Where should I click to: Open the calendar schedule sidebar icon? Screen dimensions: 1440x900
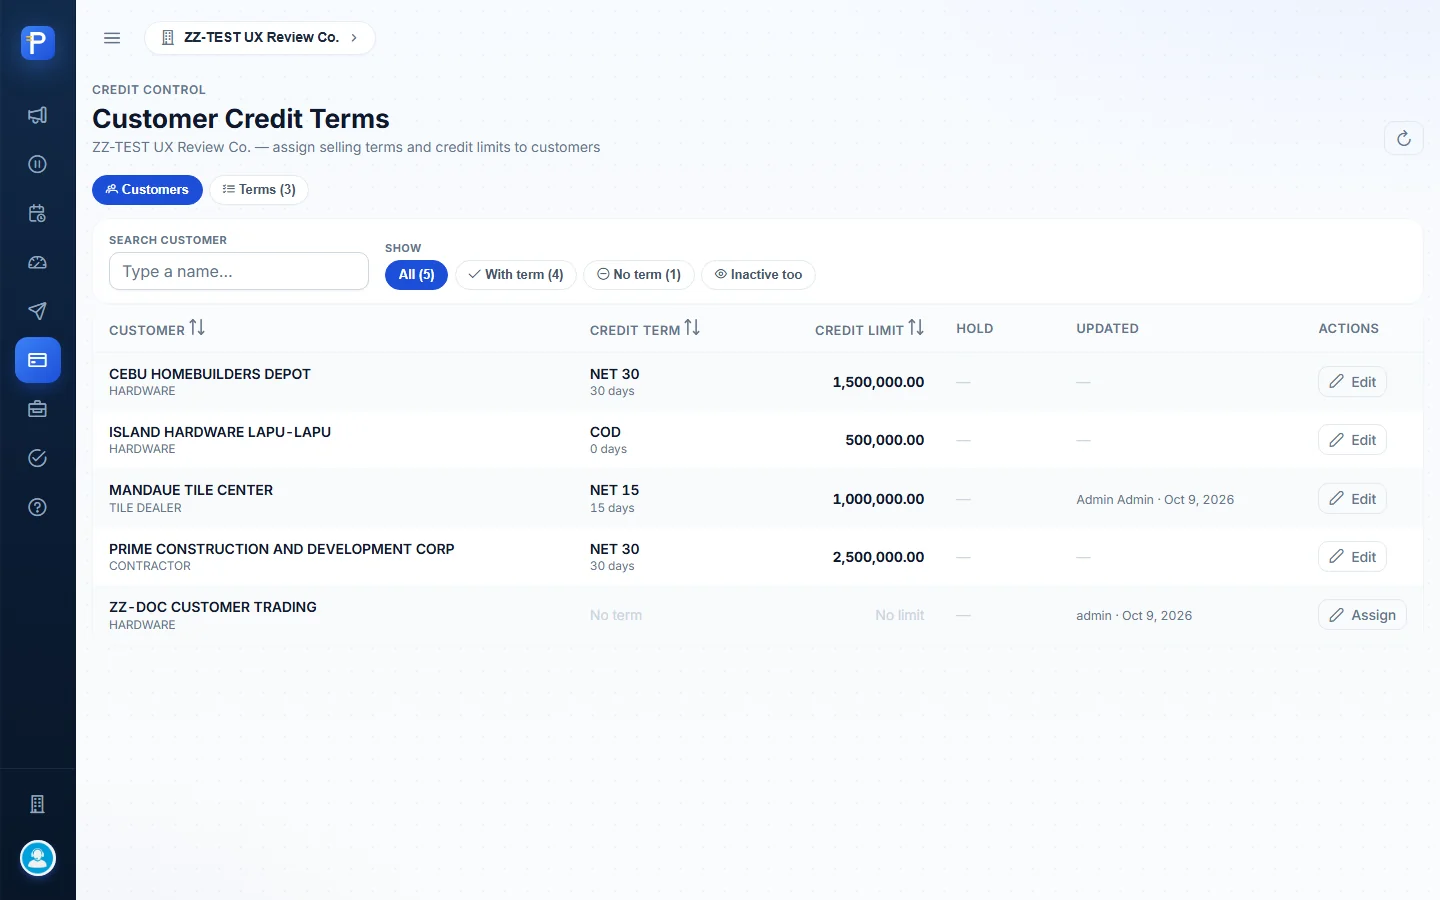[x=37, y=213]
